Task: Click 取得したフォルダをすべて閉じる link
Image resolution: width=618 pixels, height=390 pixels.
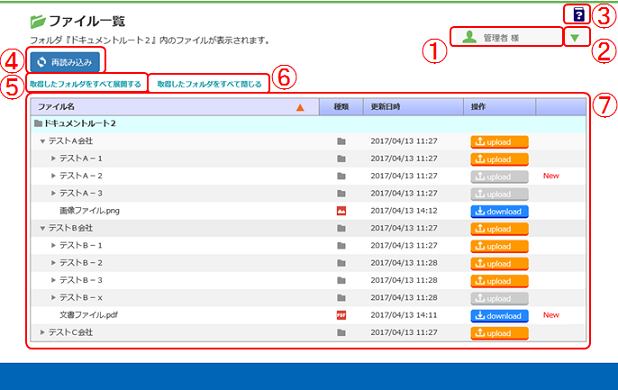Action: (x=209, y=84)
